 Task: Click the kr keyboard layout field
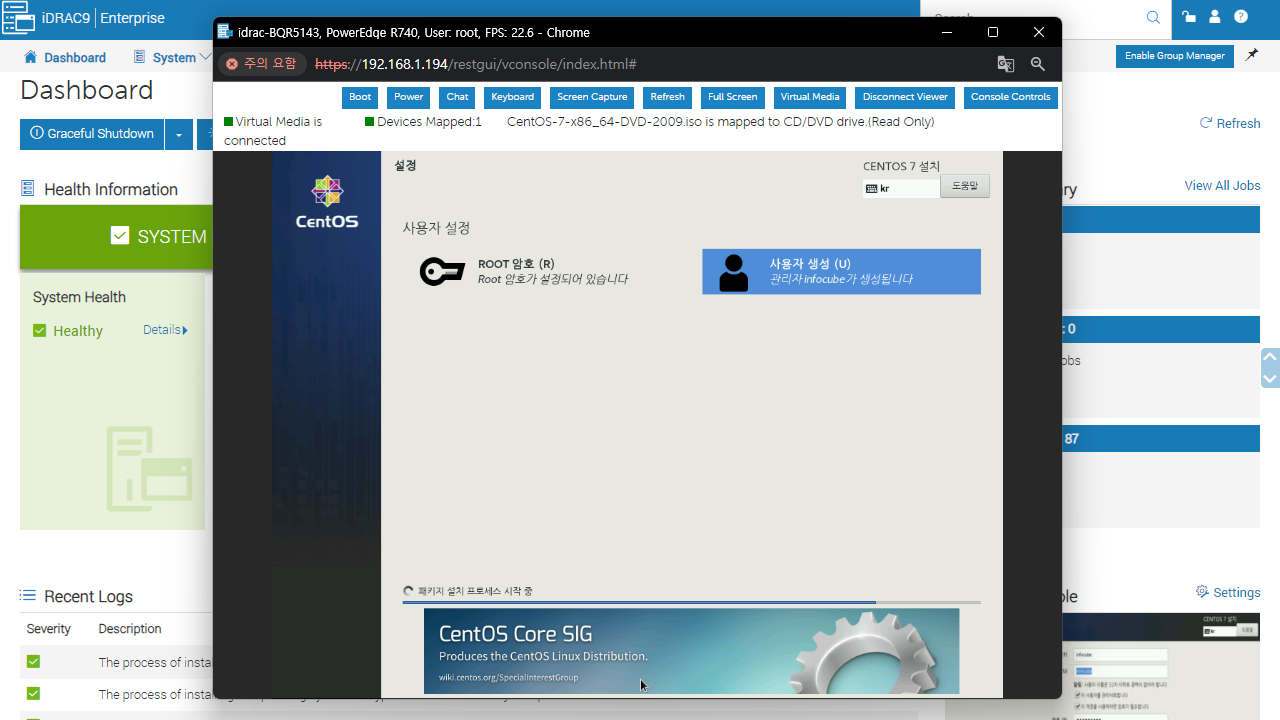(901, 188)
